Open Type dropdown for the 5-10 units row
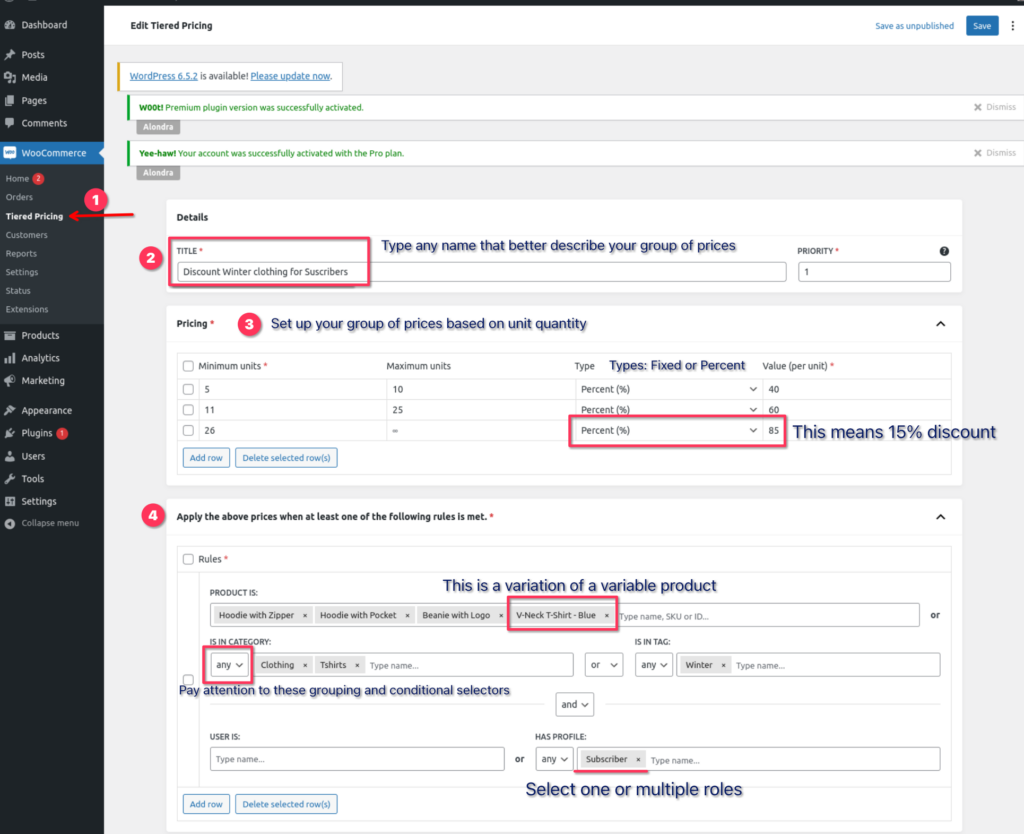The height and width of the screenshot is (834, 1024). [669, 389]
